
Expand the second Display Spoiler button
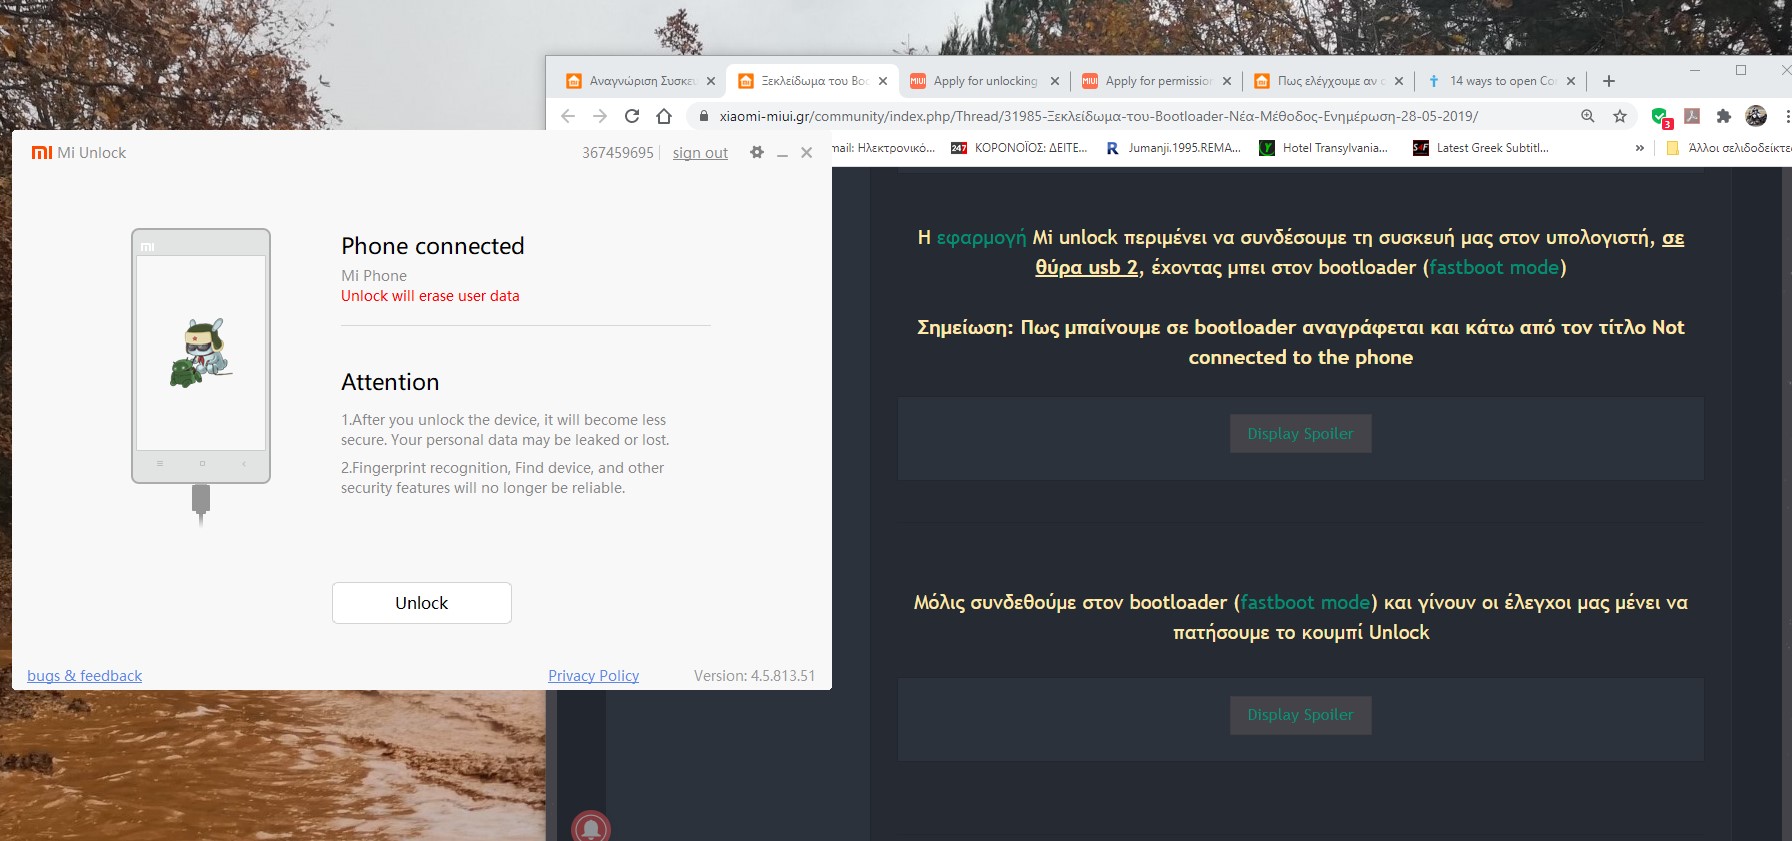pos(1300,715)
